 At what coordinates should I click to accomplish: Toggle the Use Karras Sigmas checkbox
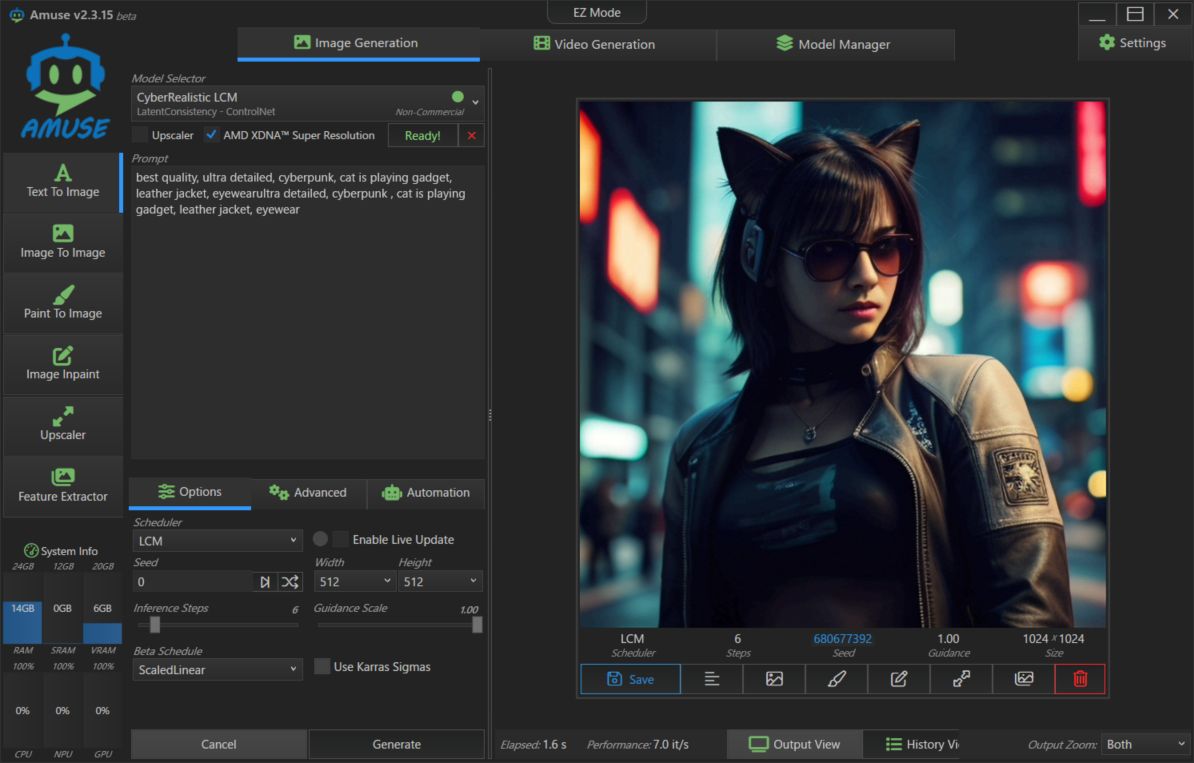point(322,667)
